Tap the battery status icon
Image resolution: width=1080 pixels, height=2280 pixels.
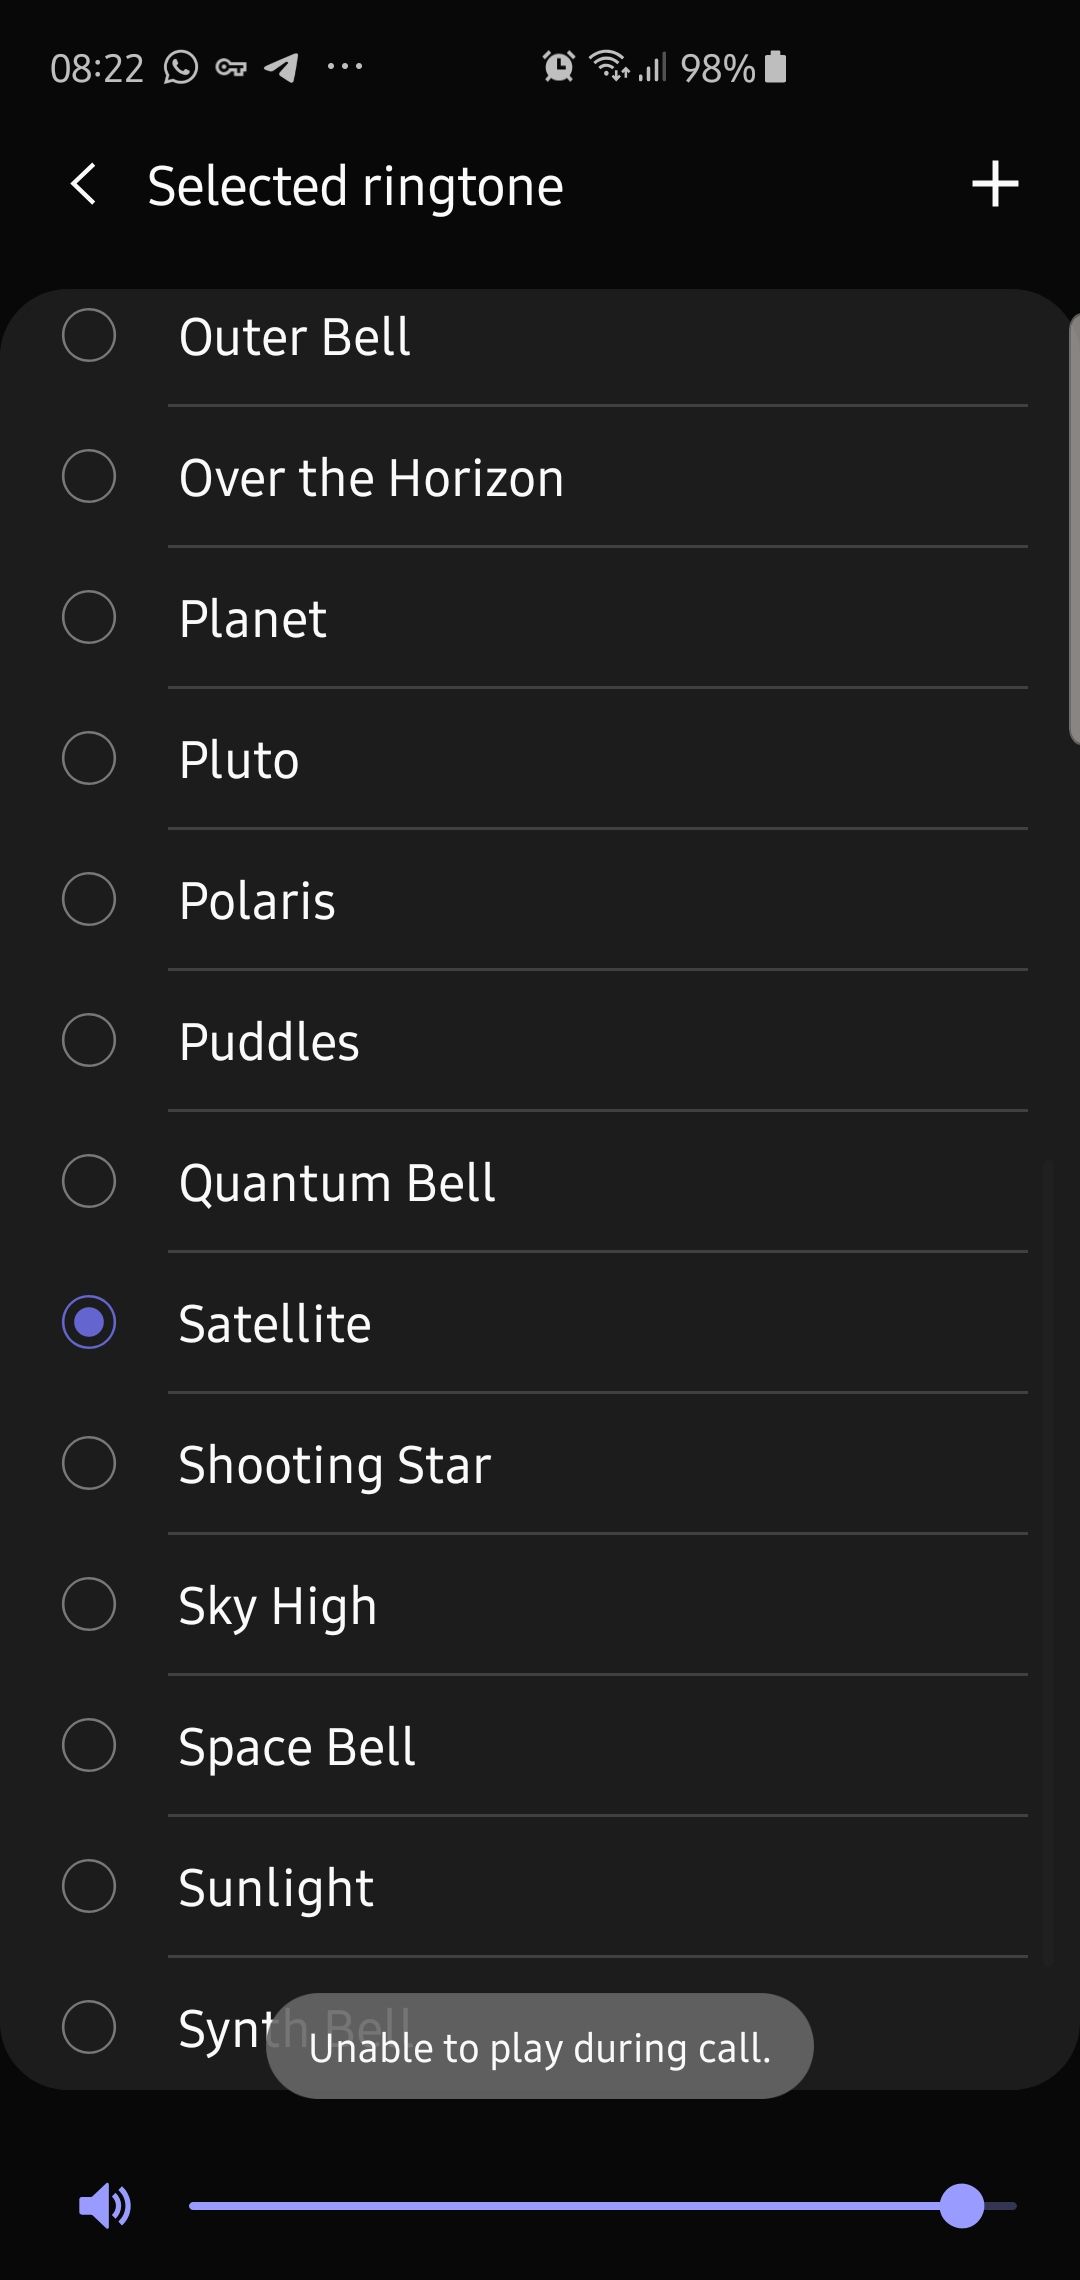click(x=775, y=67)
